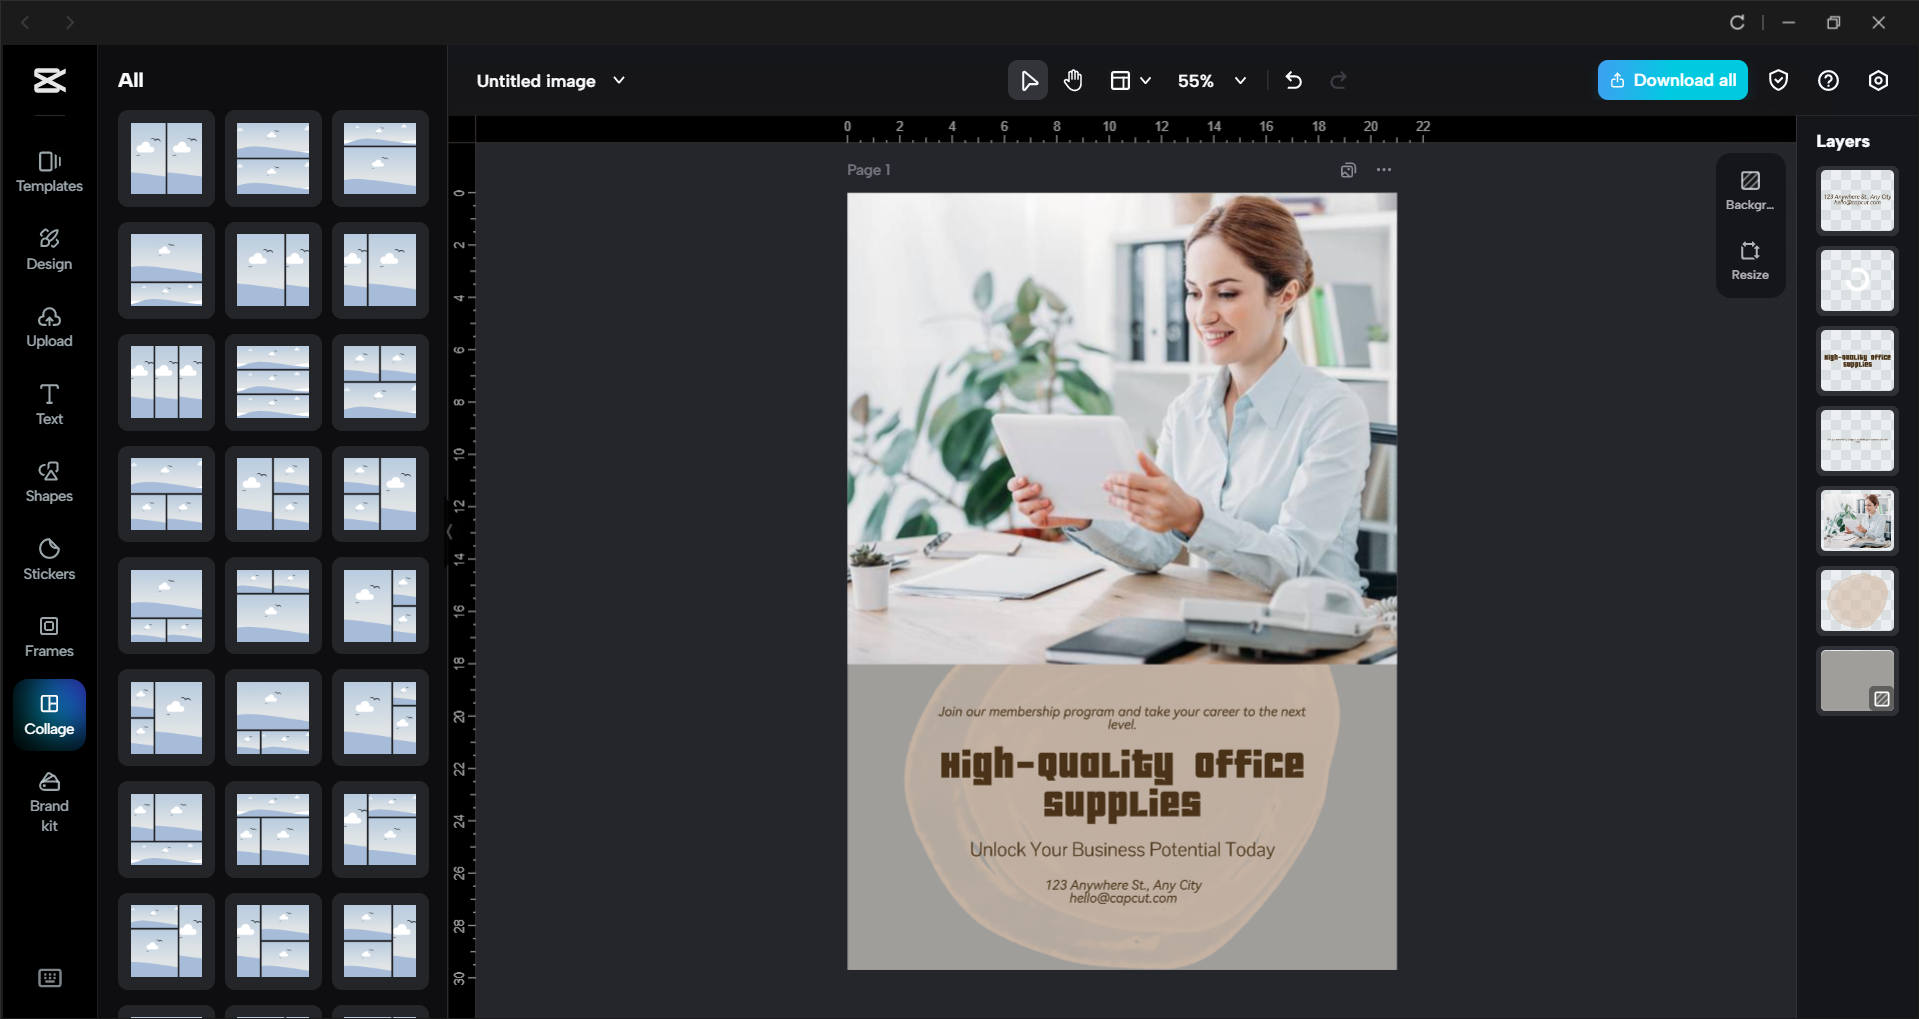Screen dimensions: 1919x1019
Task: Select the Text tool
Action: pos(49,403)
